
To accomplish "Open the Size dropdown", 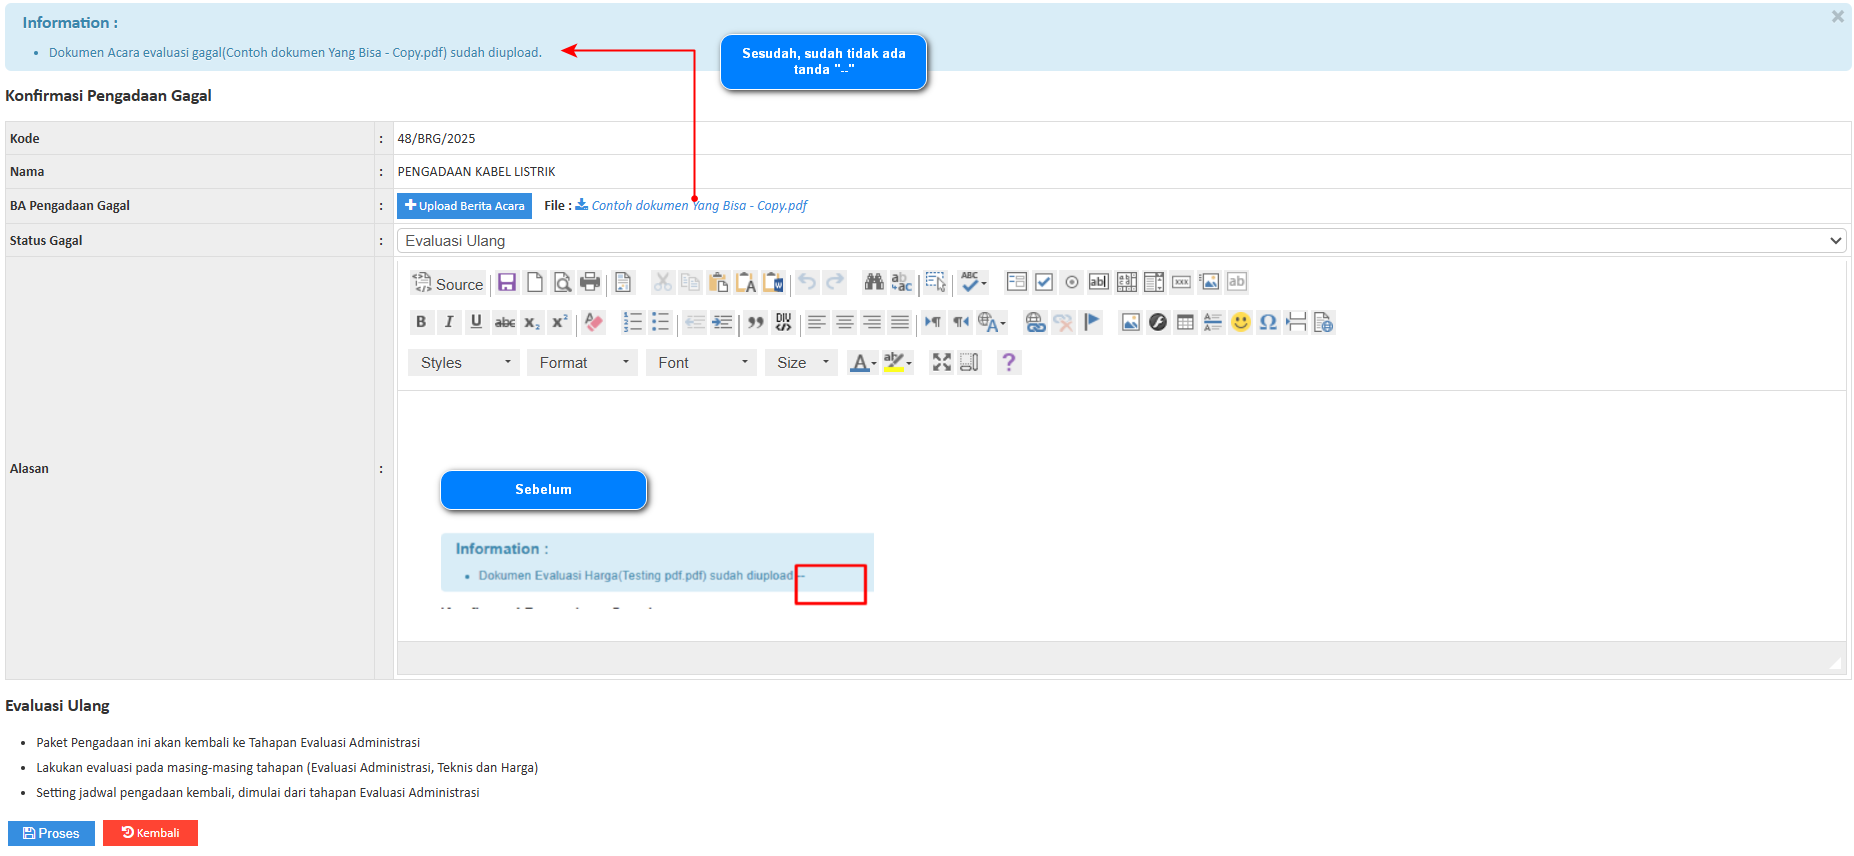I will click(x=801, y=363).
